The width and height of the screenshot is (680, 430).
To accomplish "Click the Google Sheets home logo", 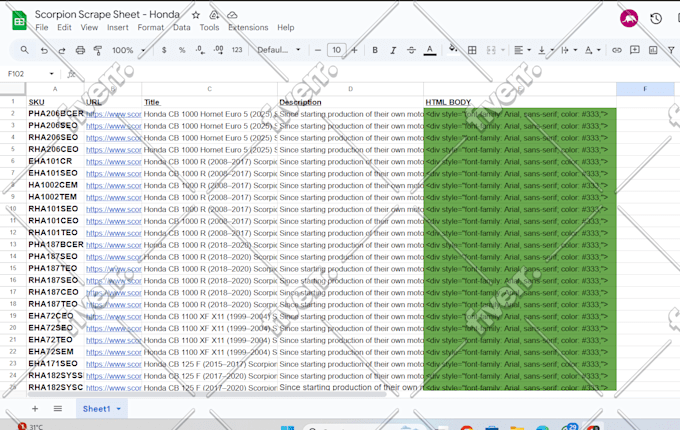I will pos(19,20).
